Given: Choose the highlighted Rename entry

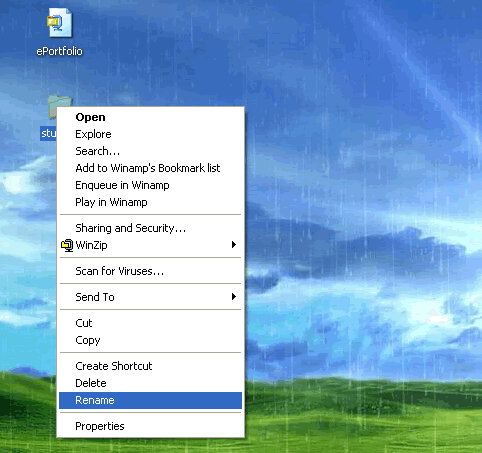Looking at the screenshot, I should coord(150,400).
